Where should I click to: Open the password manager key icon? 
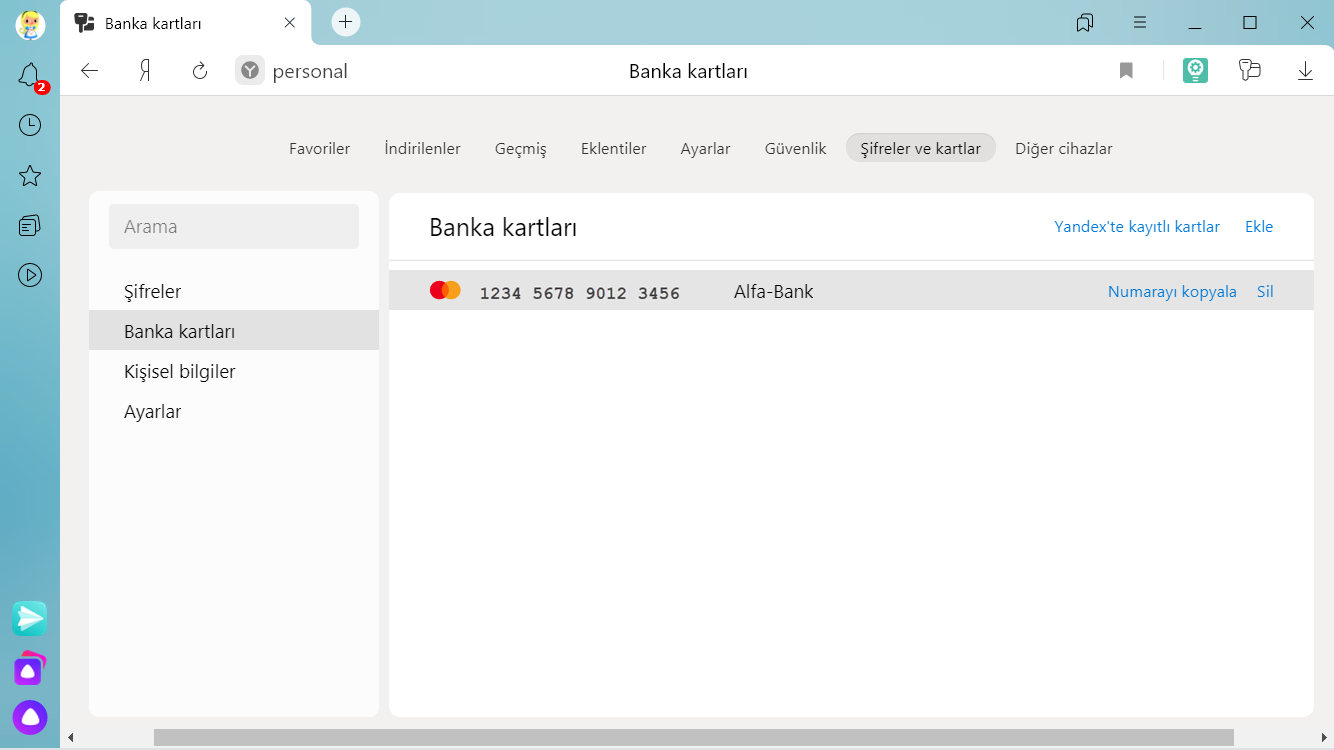pyautogui.click(x=1249, y=71)
